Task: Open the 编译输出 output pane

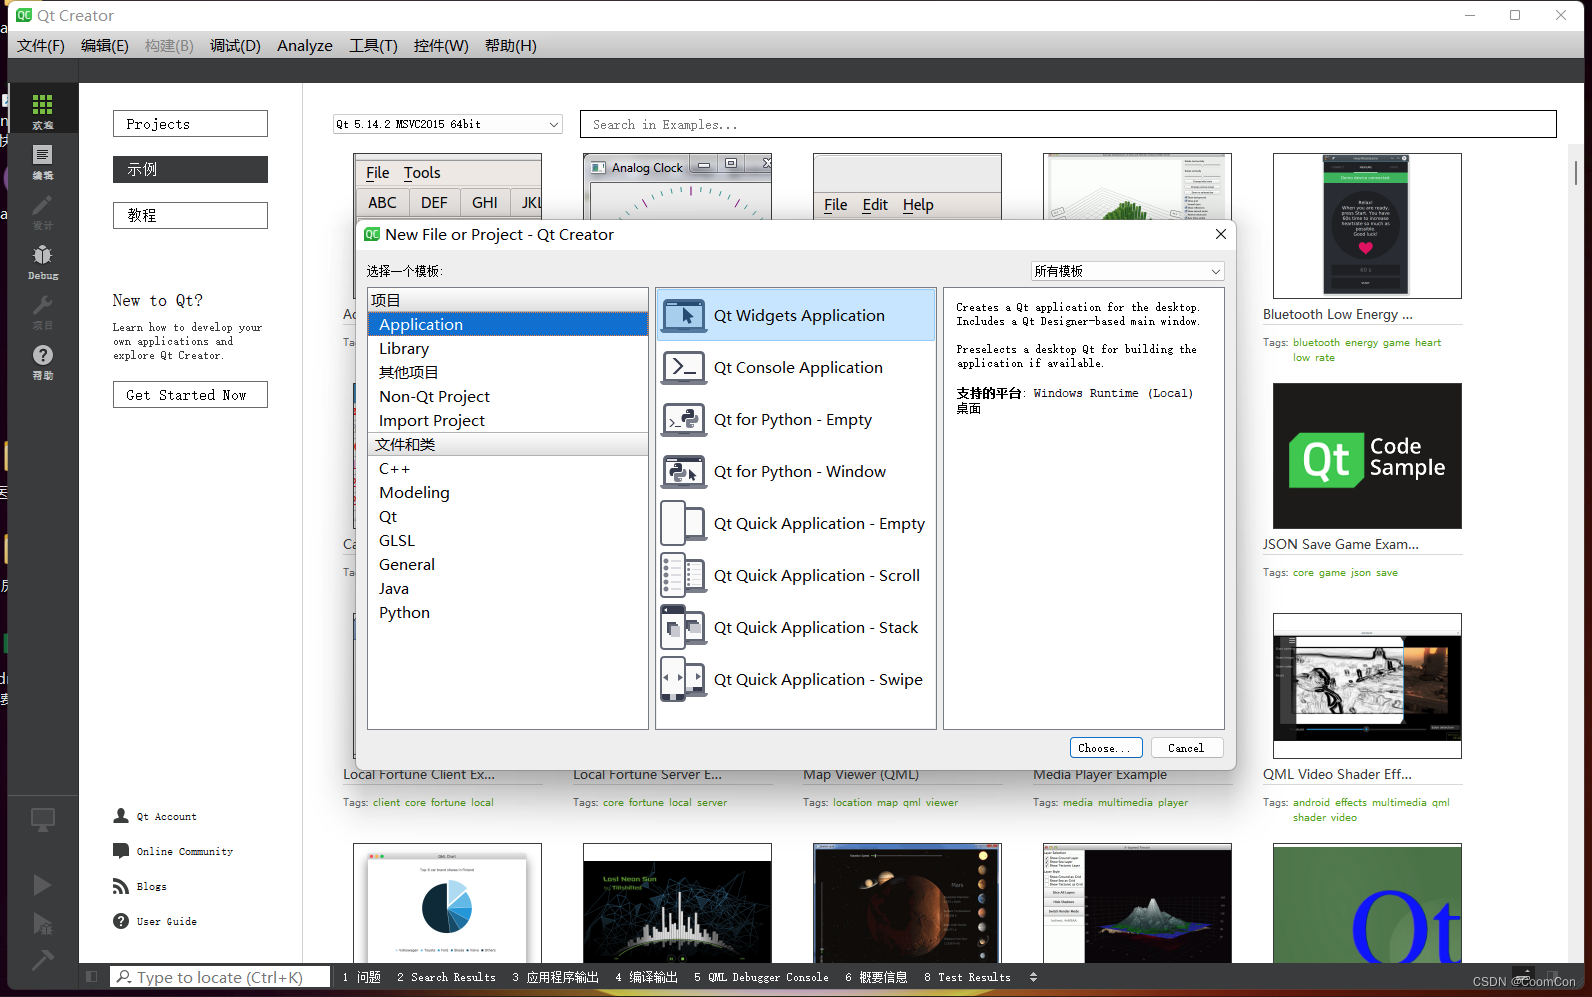Action: (646, 977)
